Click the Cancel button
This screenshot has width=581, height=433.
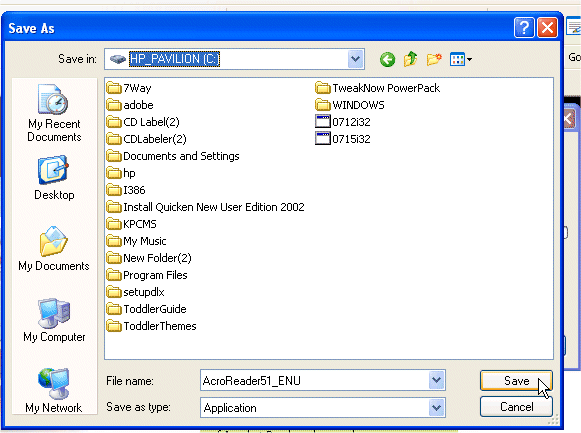pos(516,407)
